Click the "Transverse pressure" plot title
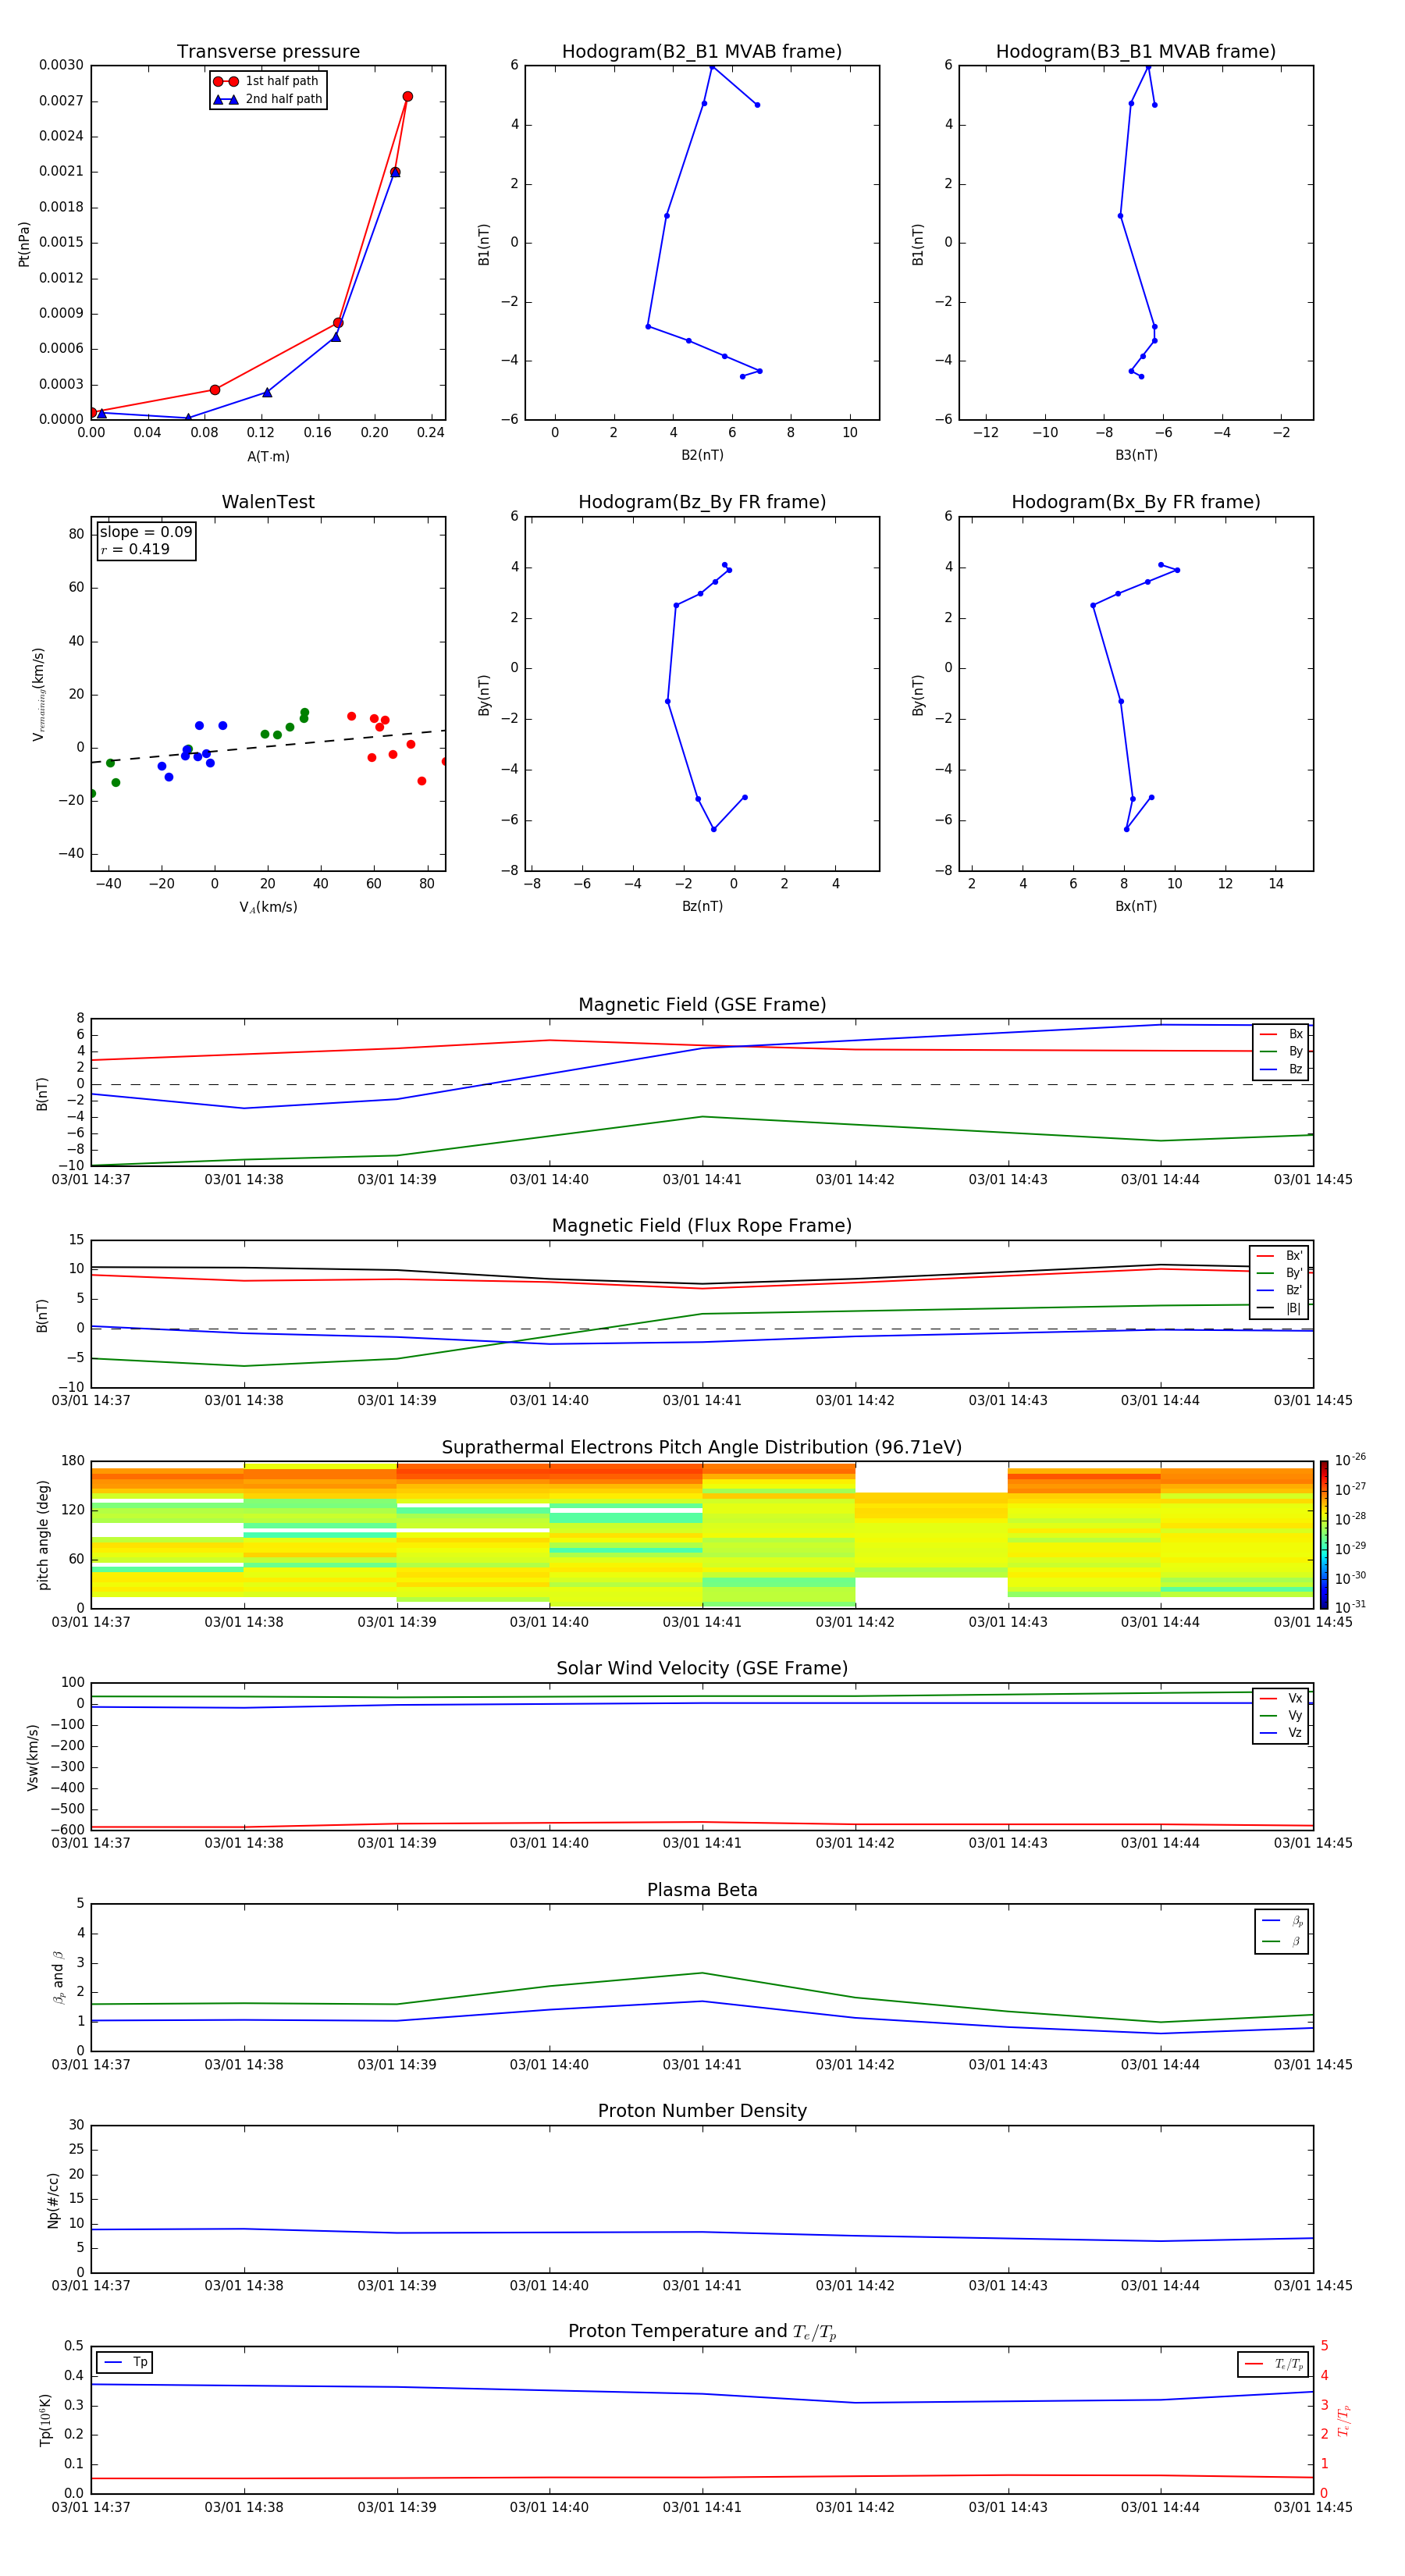 tap(268, 52)
